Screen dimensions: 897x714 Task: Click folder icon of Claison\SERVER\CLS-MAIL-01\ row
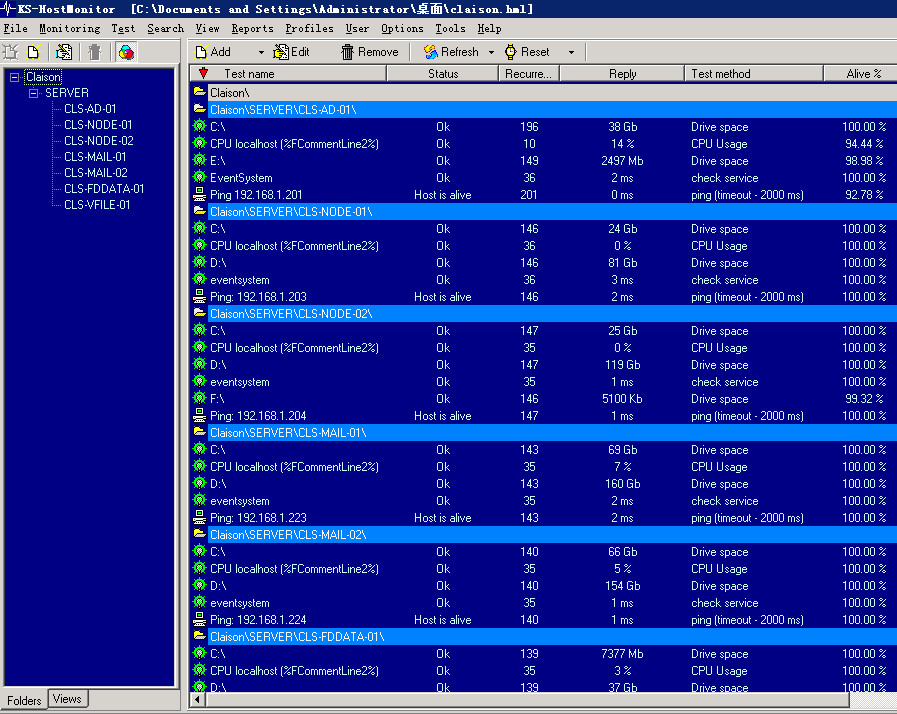tap(199, 433)
